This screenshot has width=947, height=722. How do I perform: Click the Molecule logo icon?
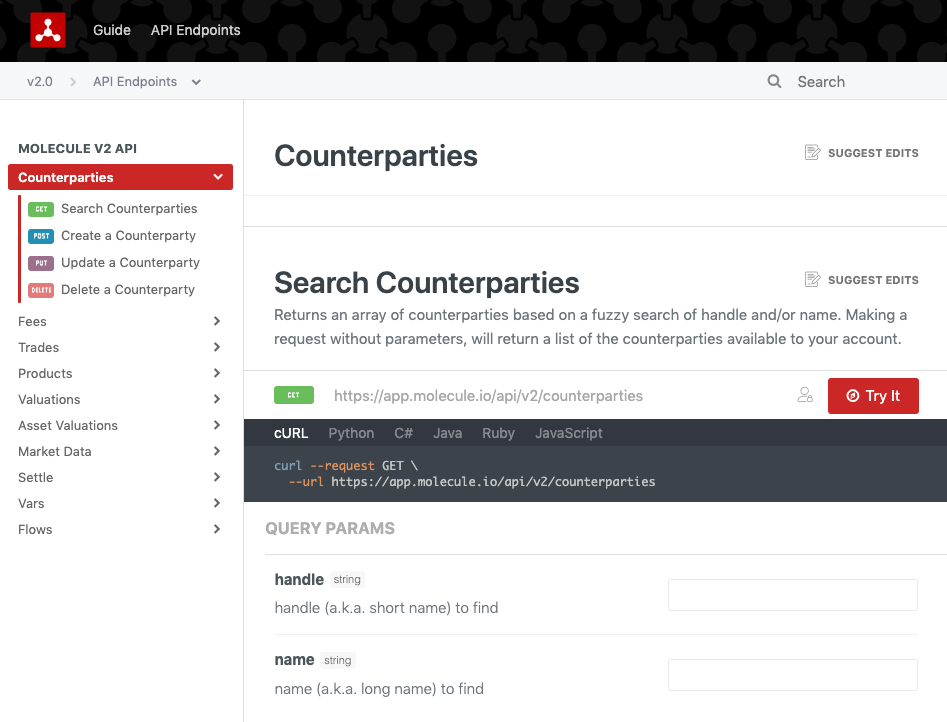(x=48, y=30)
